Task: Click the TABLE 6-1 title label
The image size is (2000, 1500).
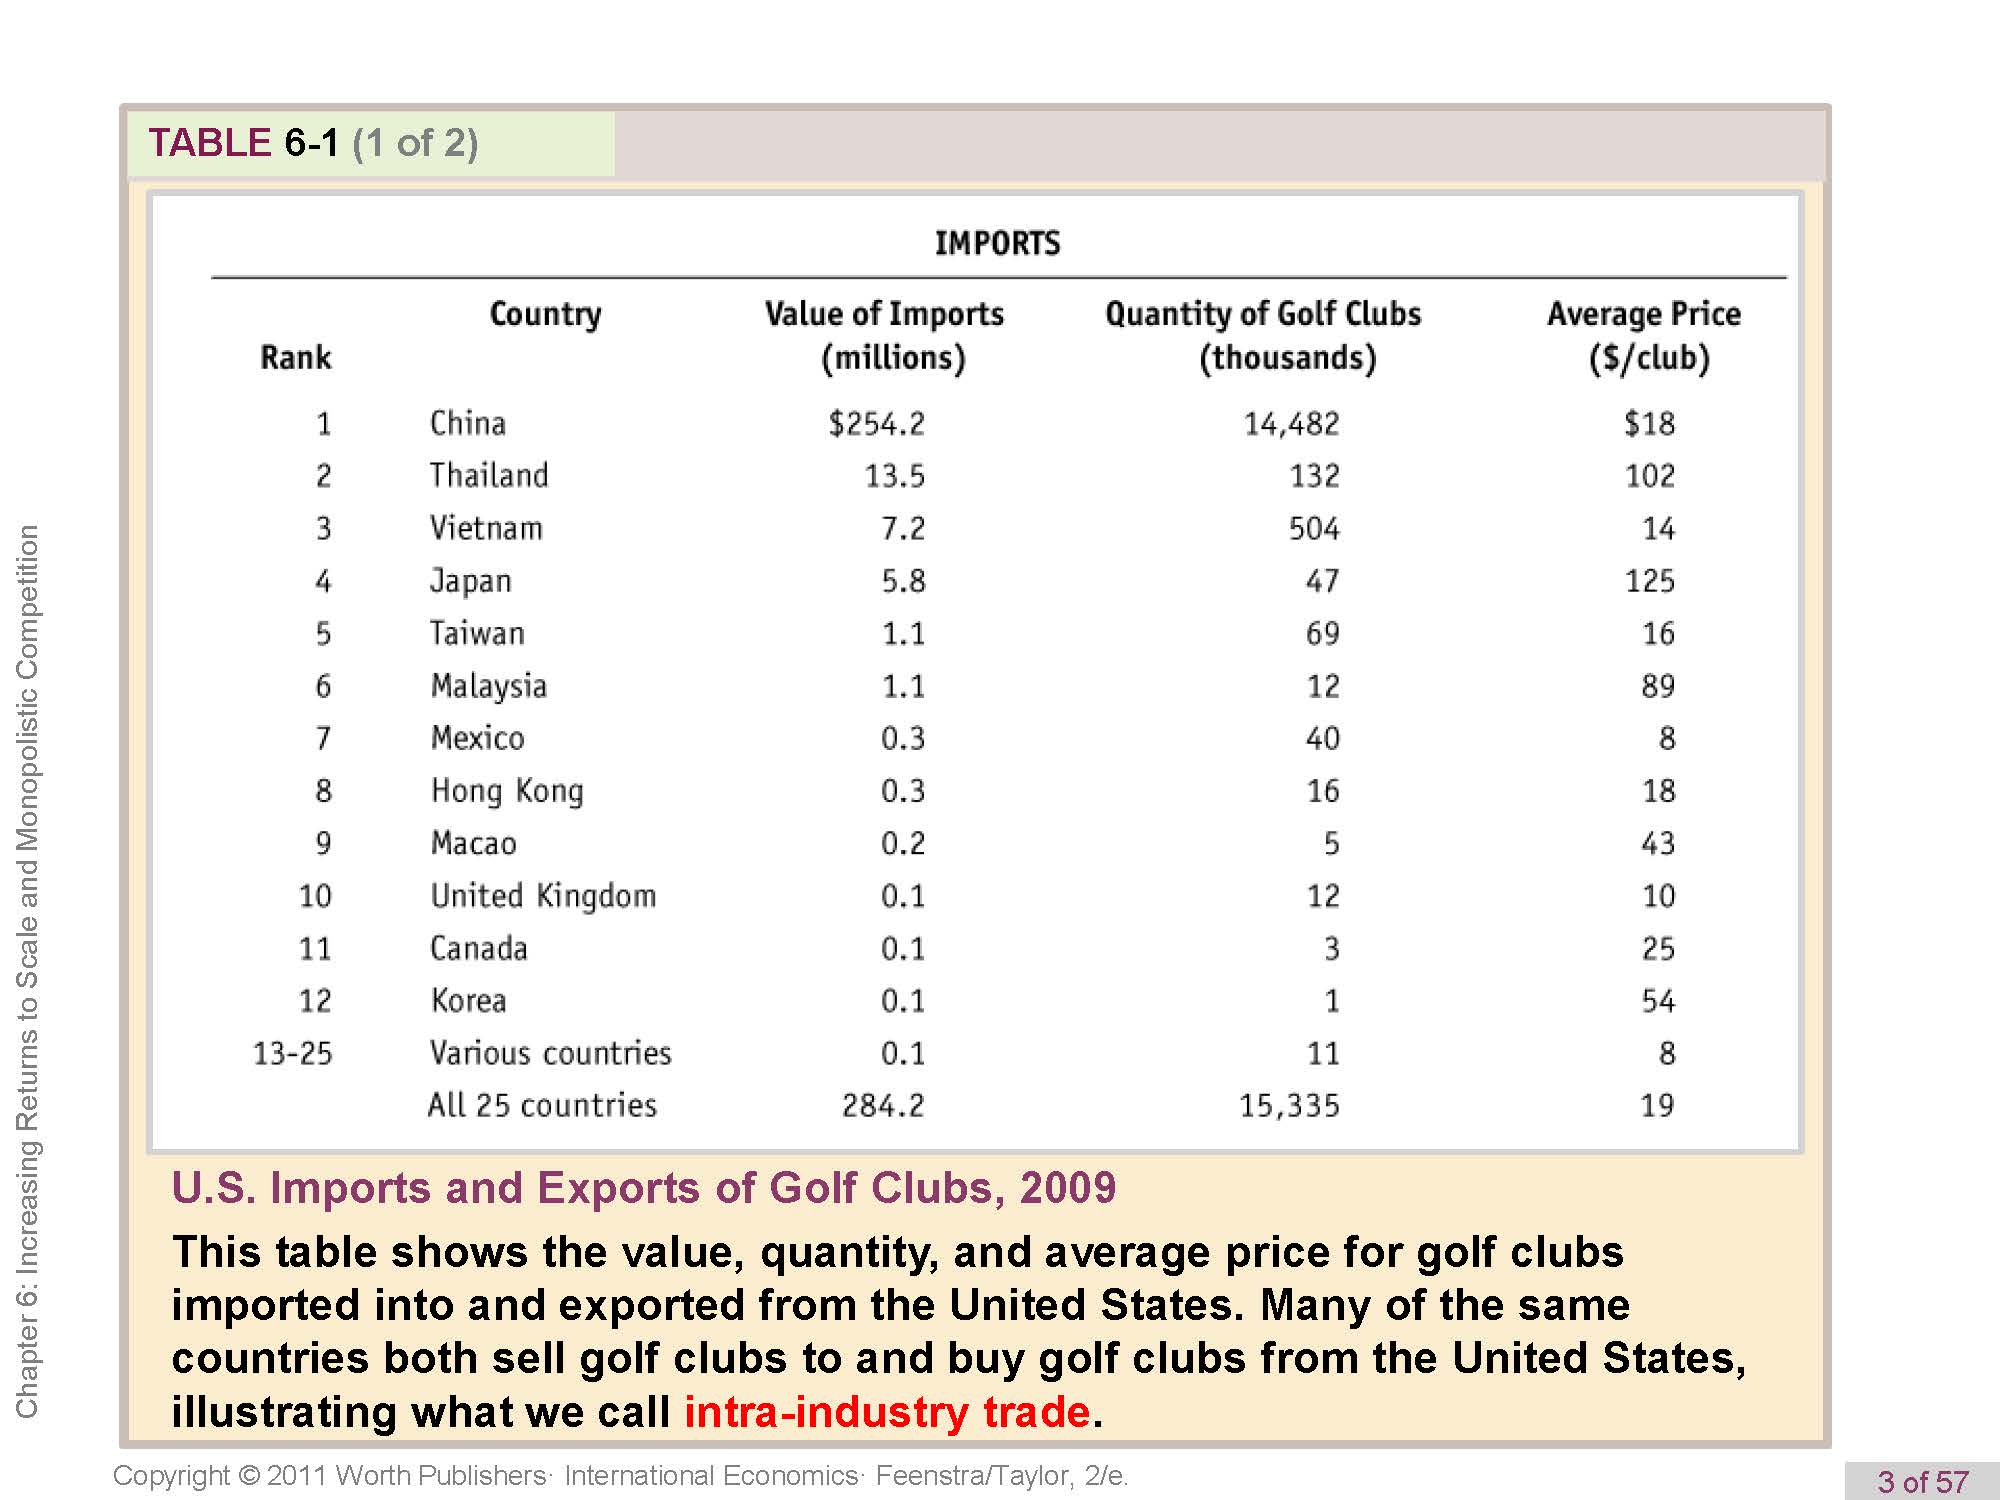Action: point(313,143)
